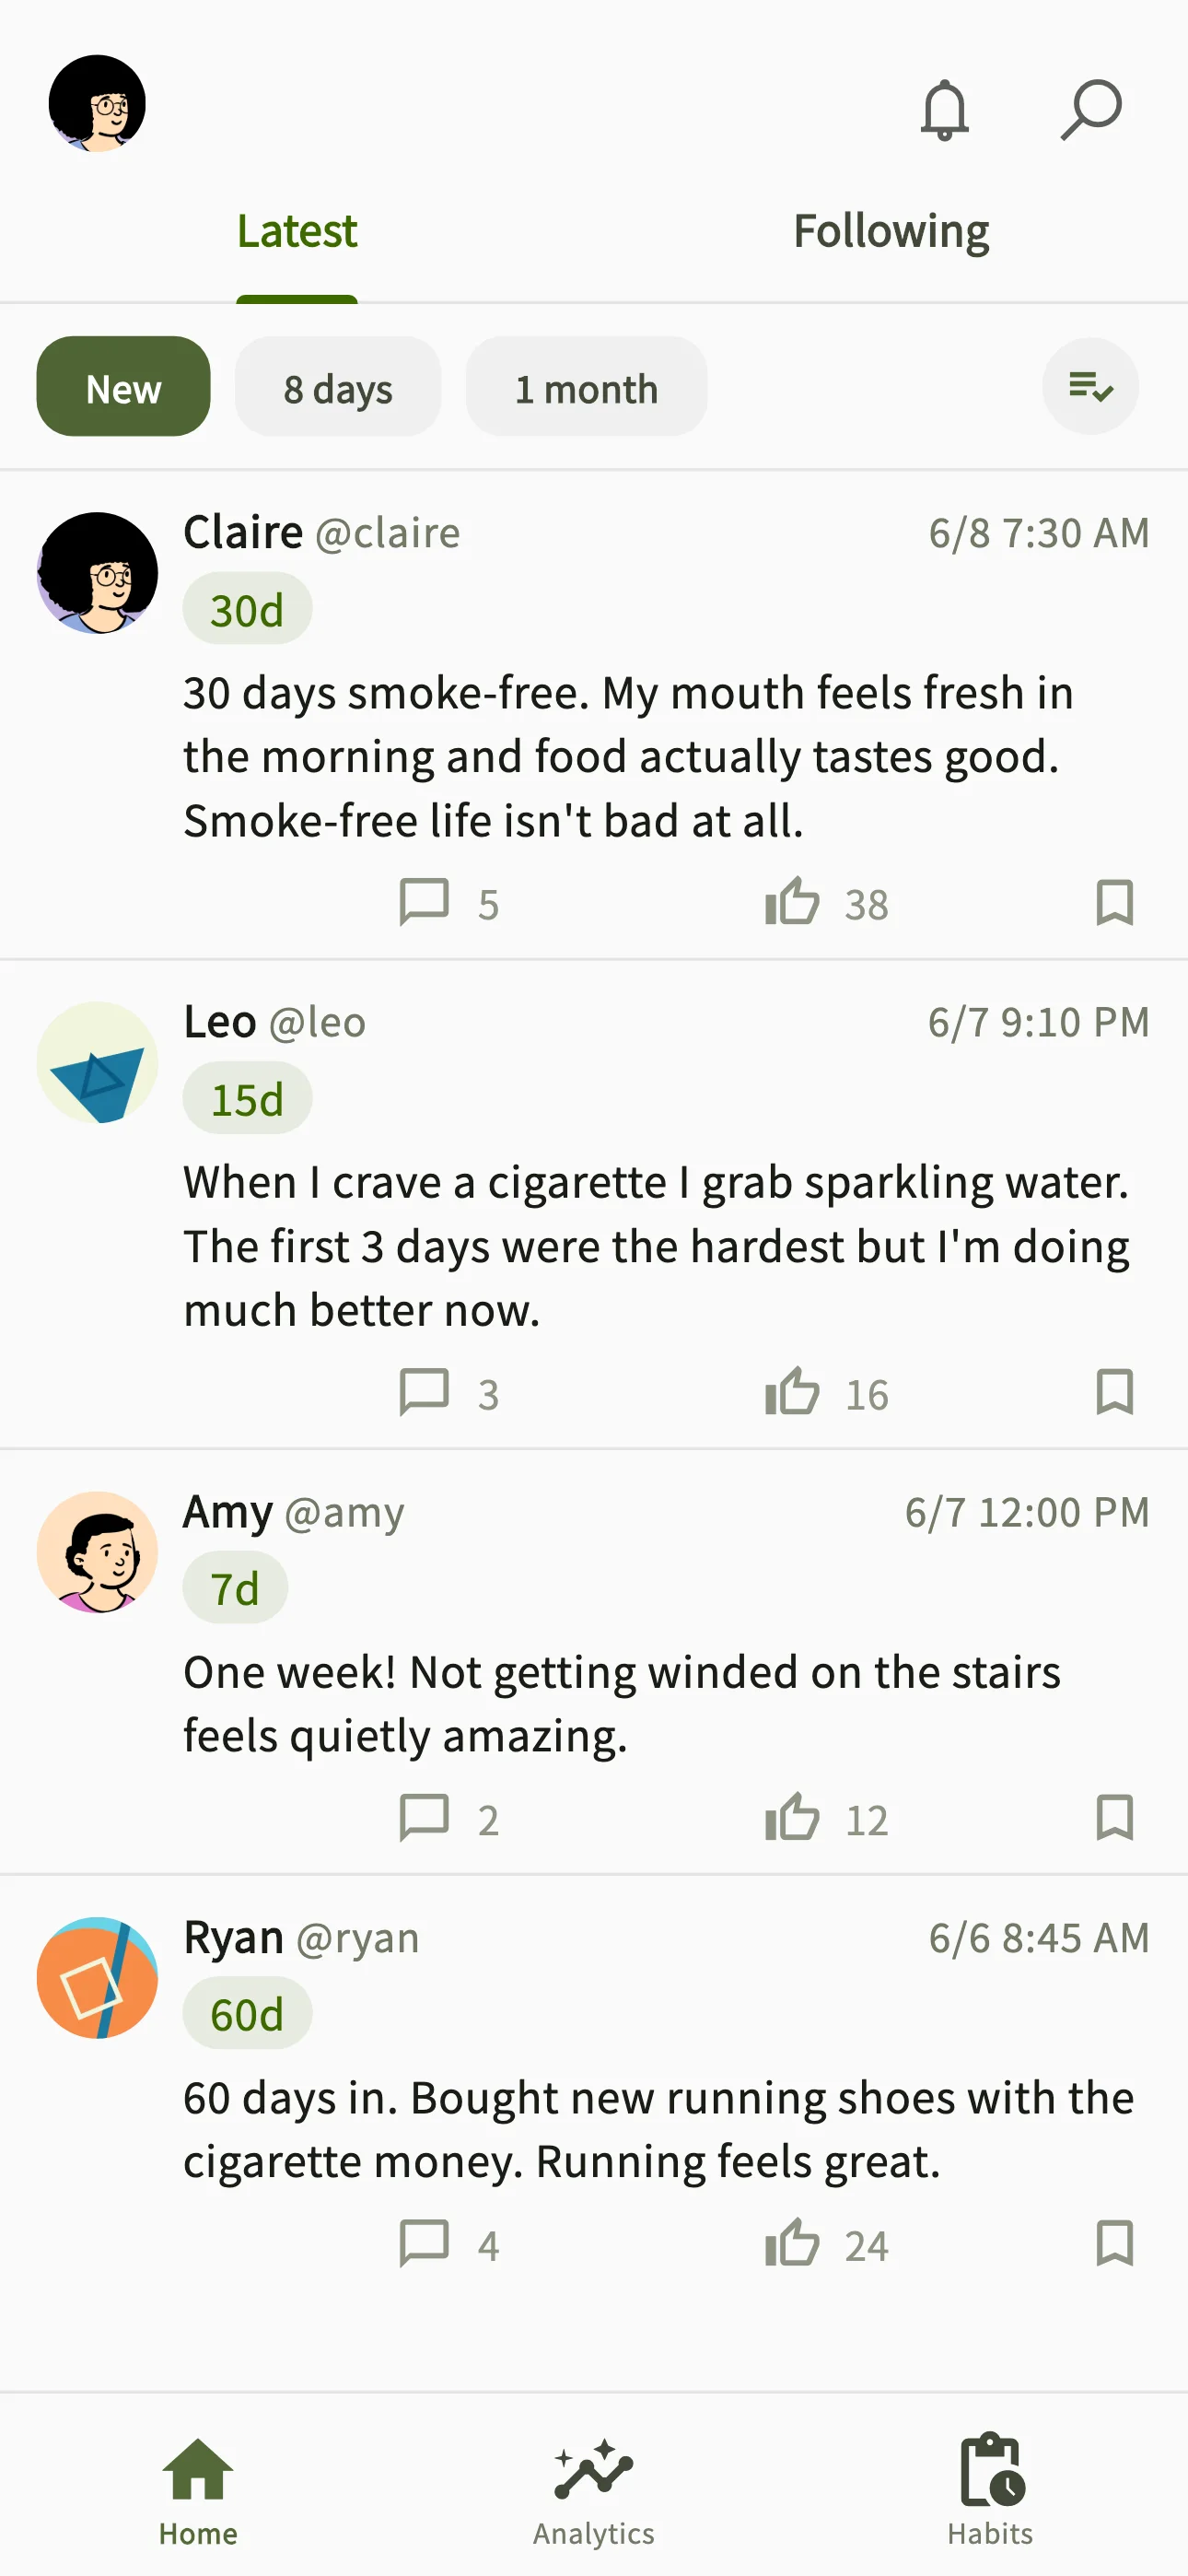
Task: Switch to the Following tab
Action: [x=891, y=231]
